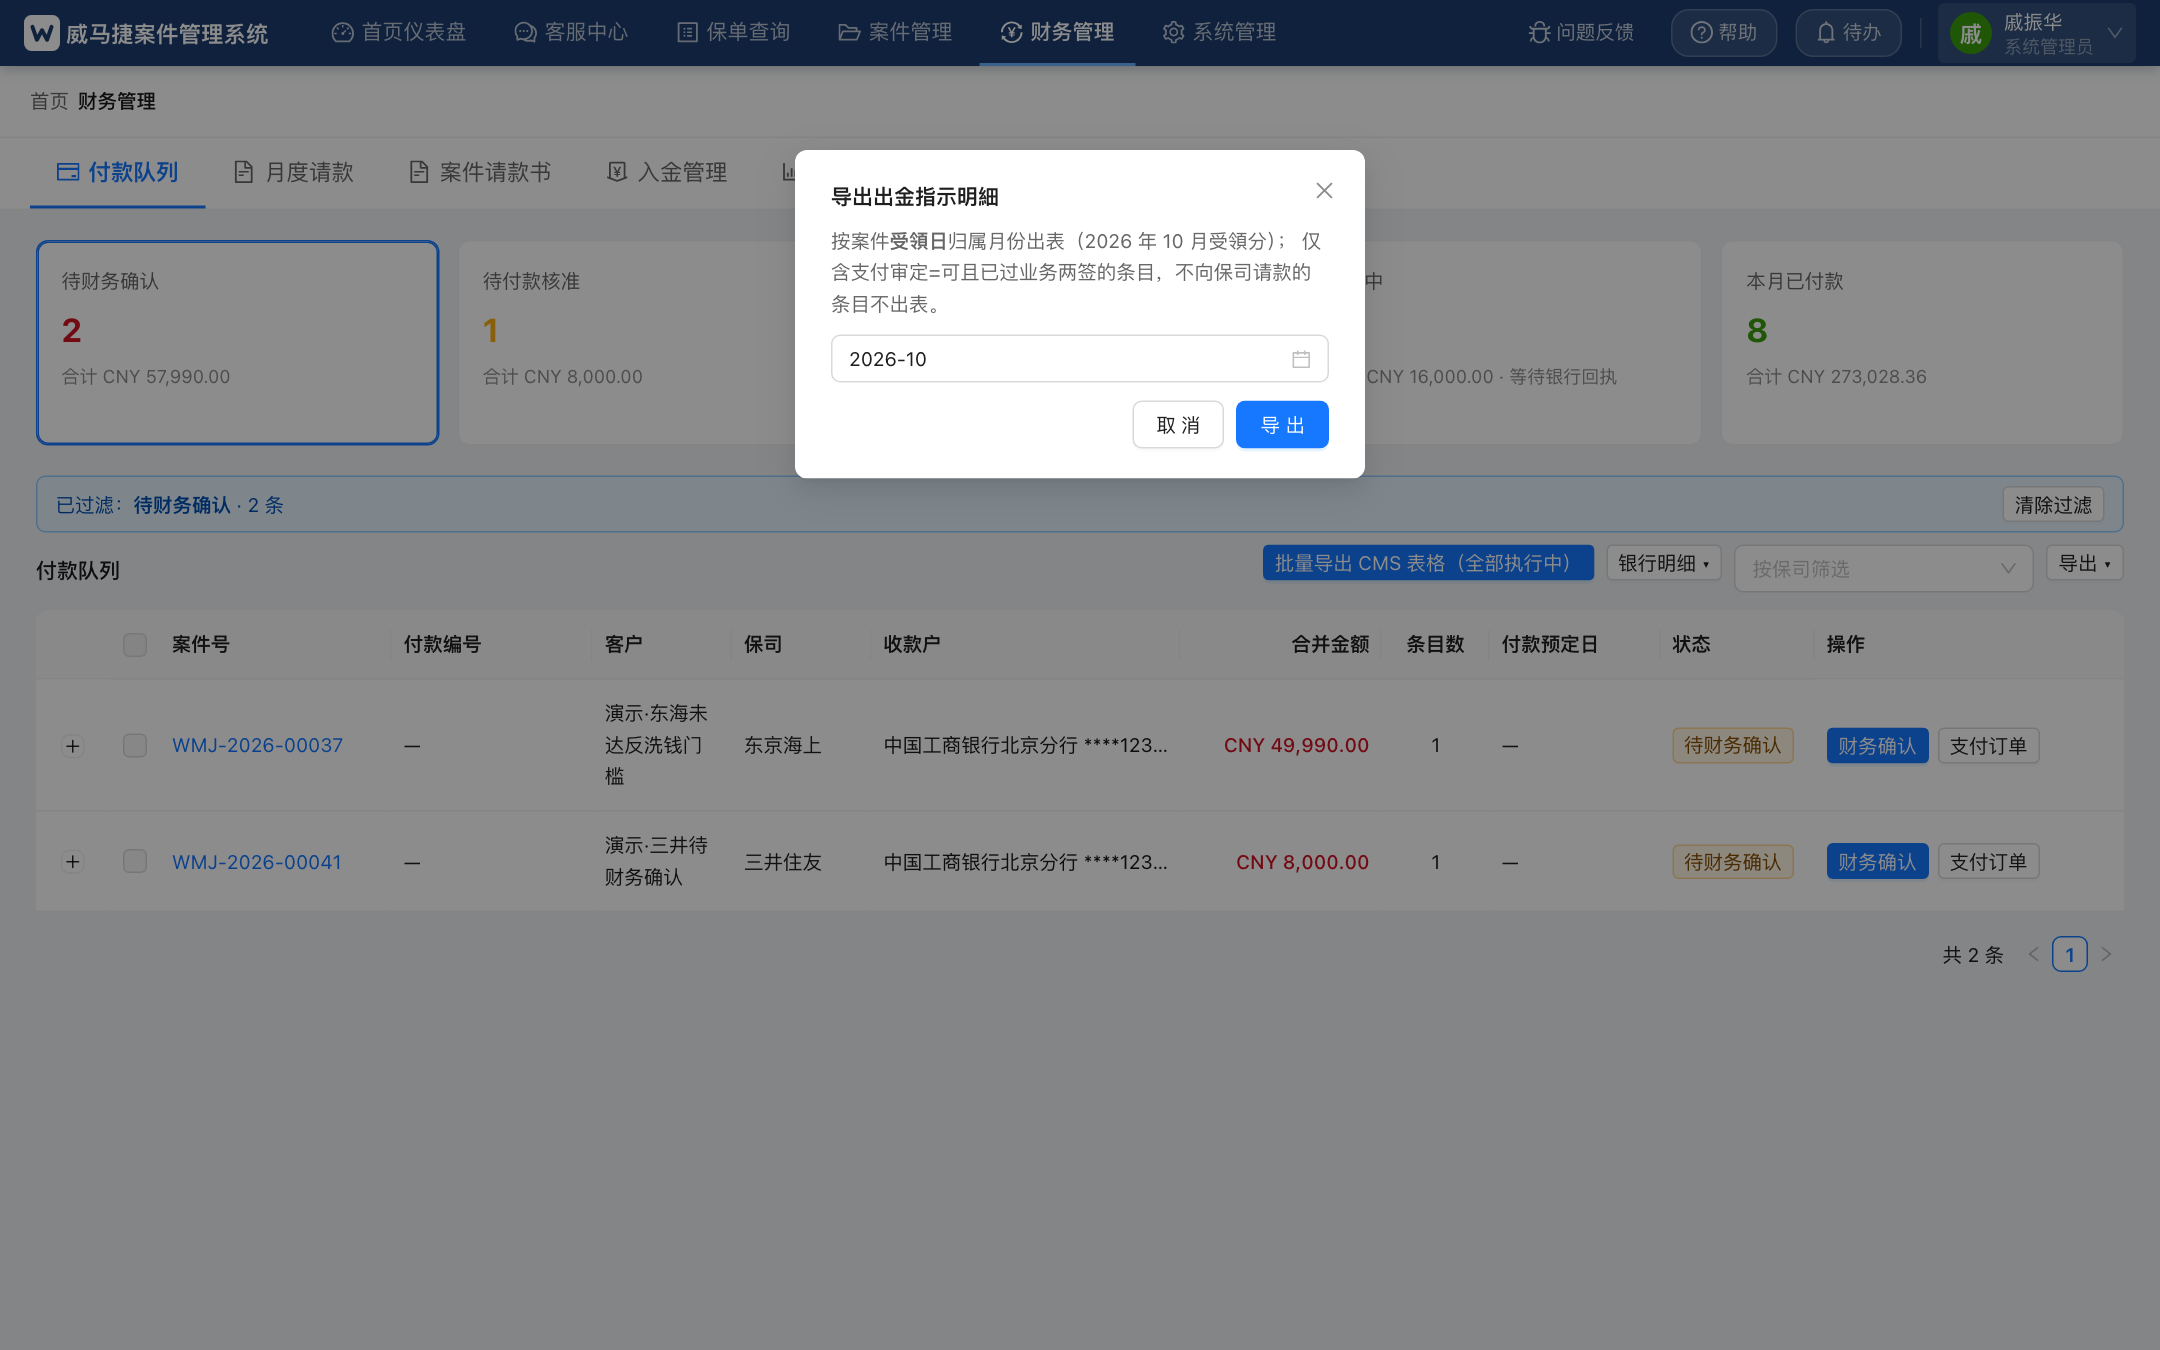Open the 财务管理 menu
The height and width of the screenshot is (1350, 2160).
point(1057,33)
